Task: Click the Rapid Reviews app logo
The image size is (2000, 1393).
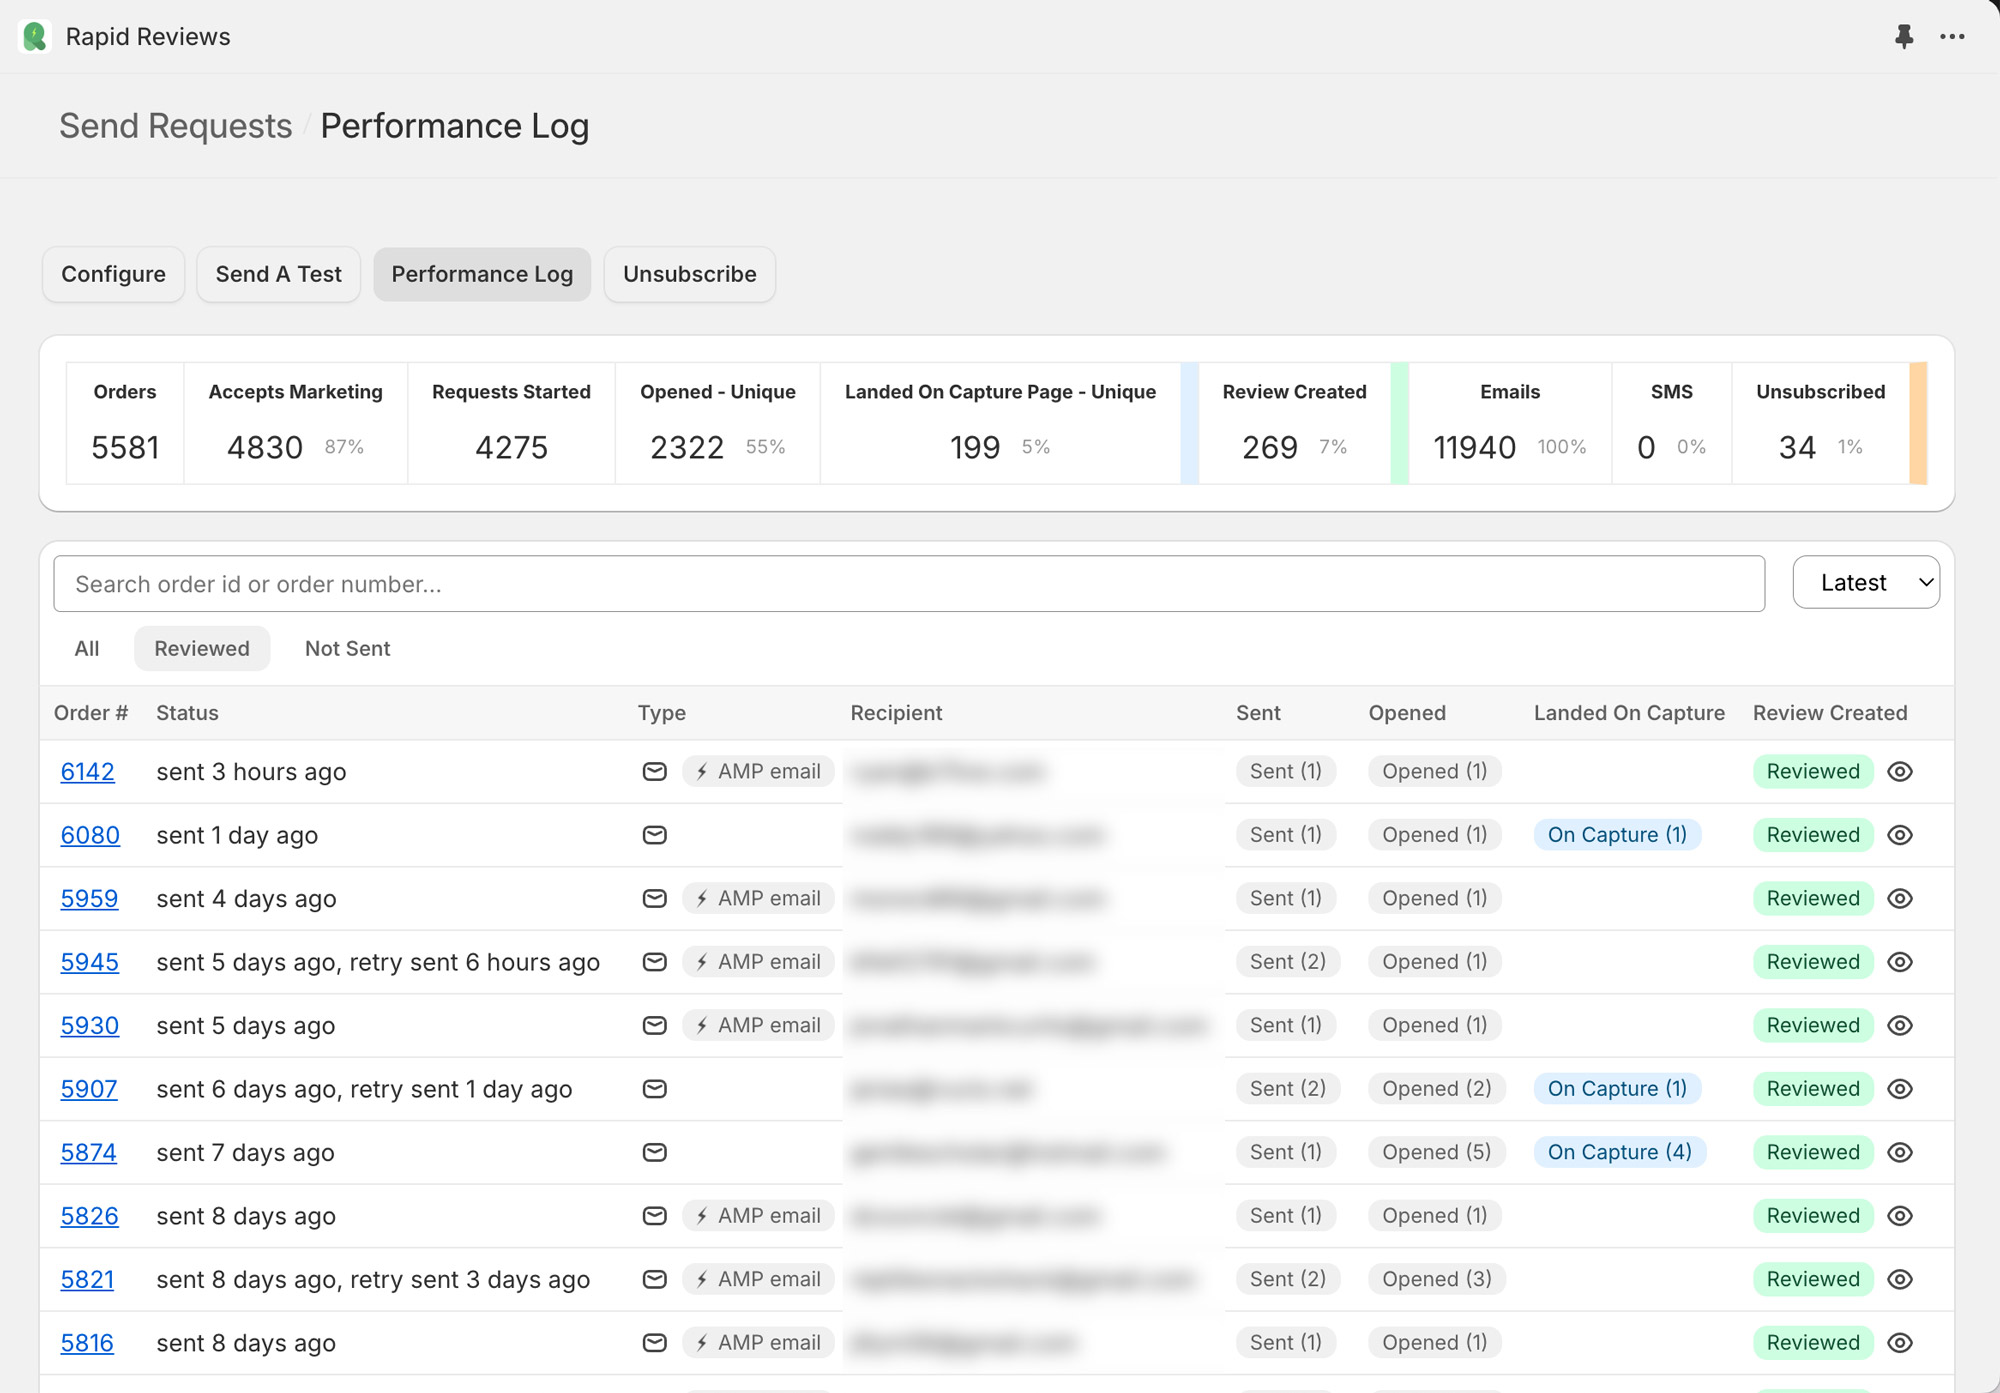Action: point(35,37)
